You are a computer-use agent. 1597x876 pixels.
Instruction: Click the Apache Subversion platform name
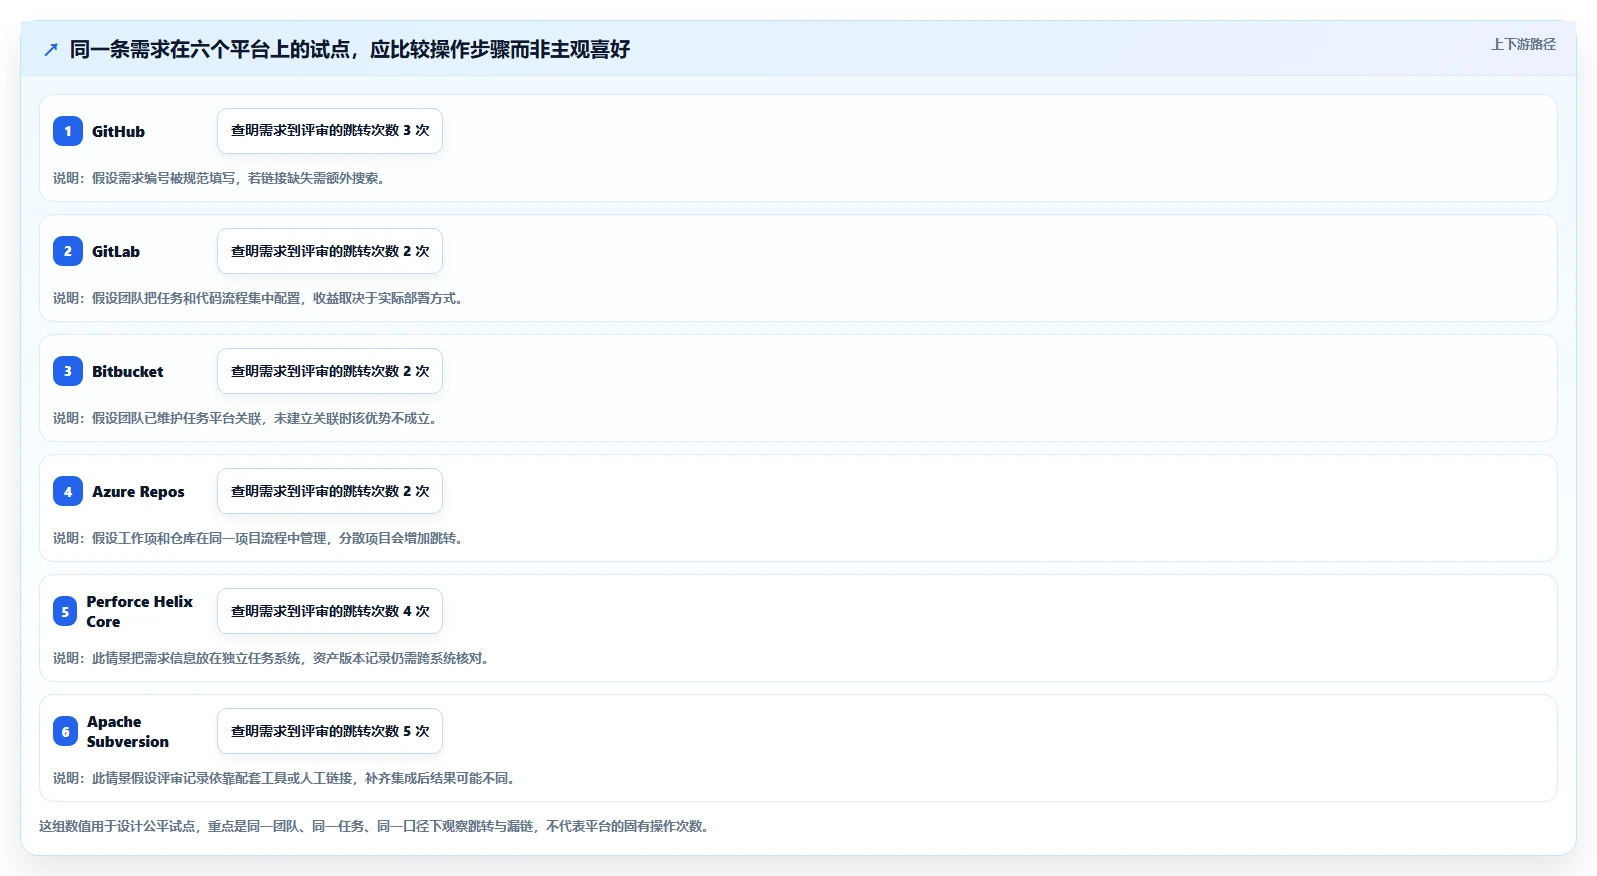pyautogui.click(x=128, y=731)
